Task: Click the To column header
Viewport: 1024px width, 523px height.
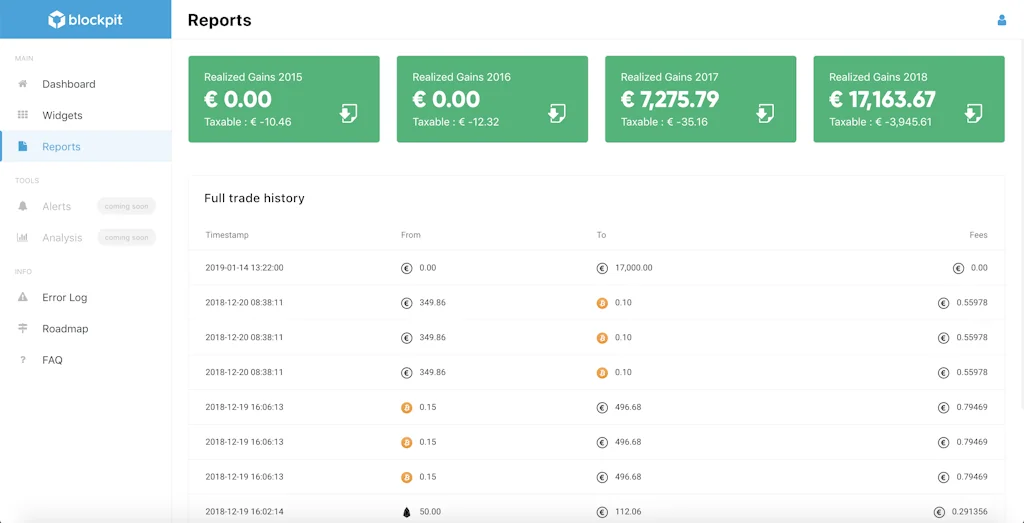Action: 601,234
